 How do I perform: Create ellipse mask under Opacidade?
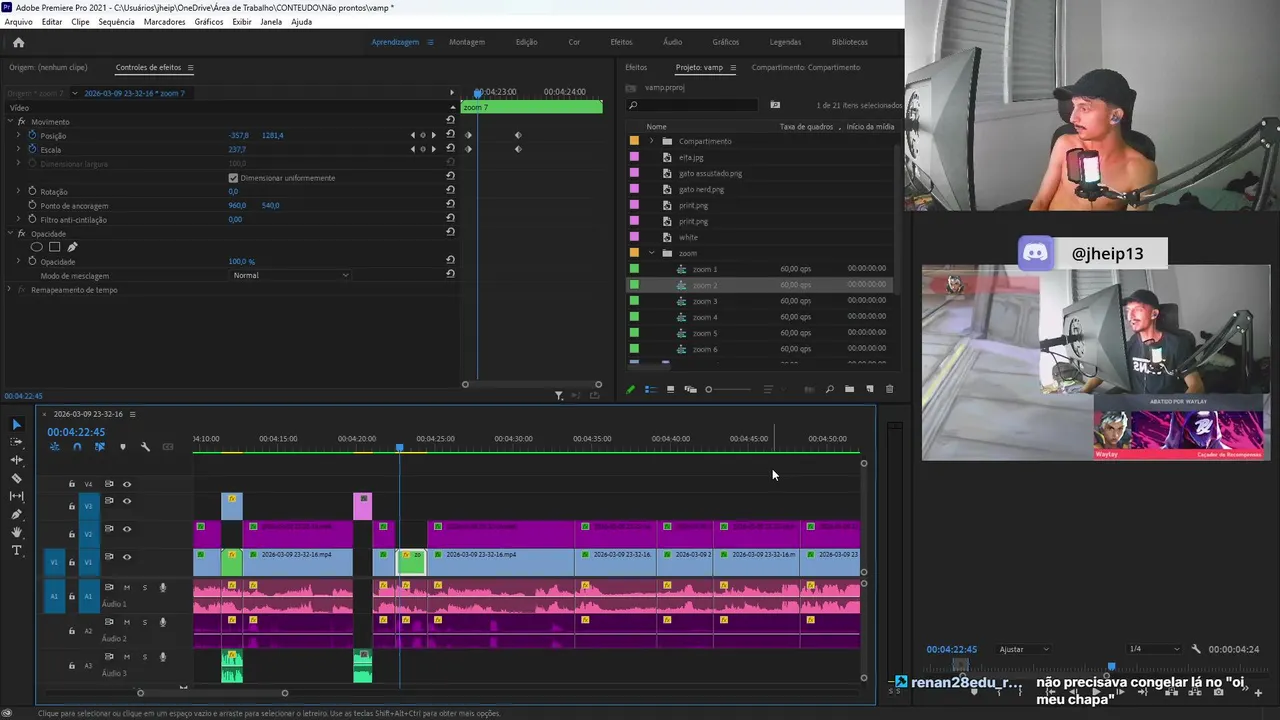pos(36,247)
